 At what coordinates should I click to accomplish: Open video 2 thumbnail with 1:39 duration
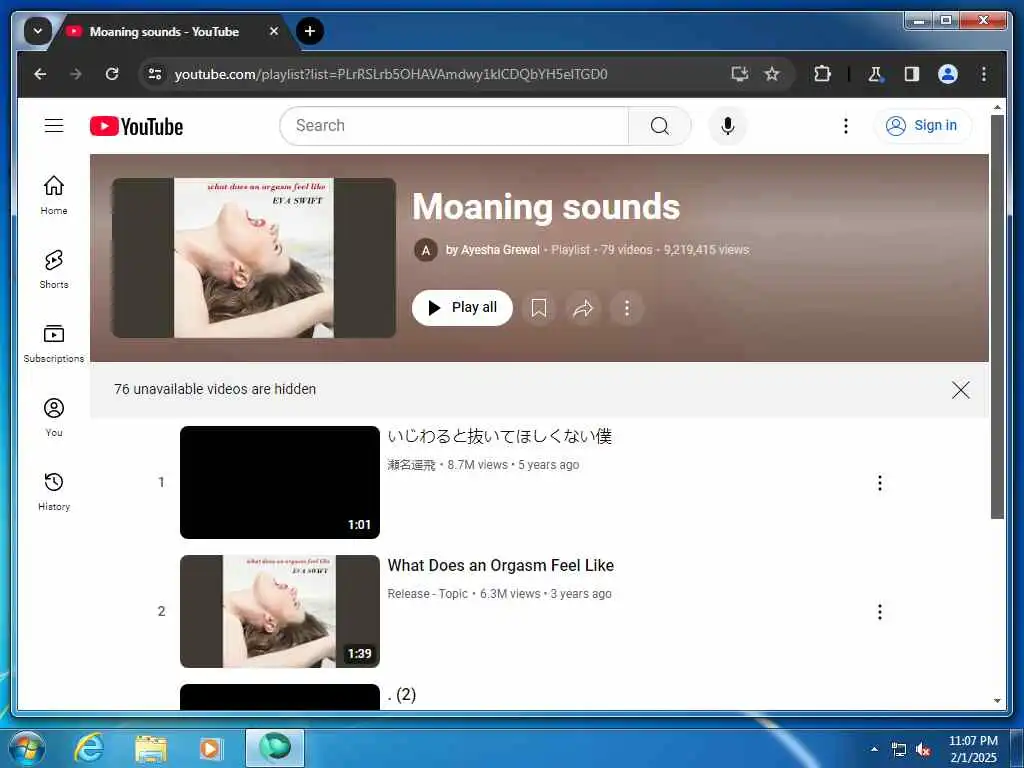[280, 611]
